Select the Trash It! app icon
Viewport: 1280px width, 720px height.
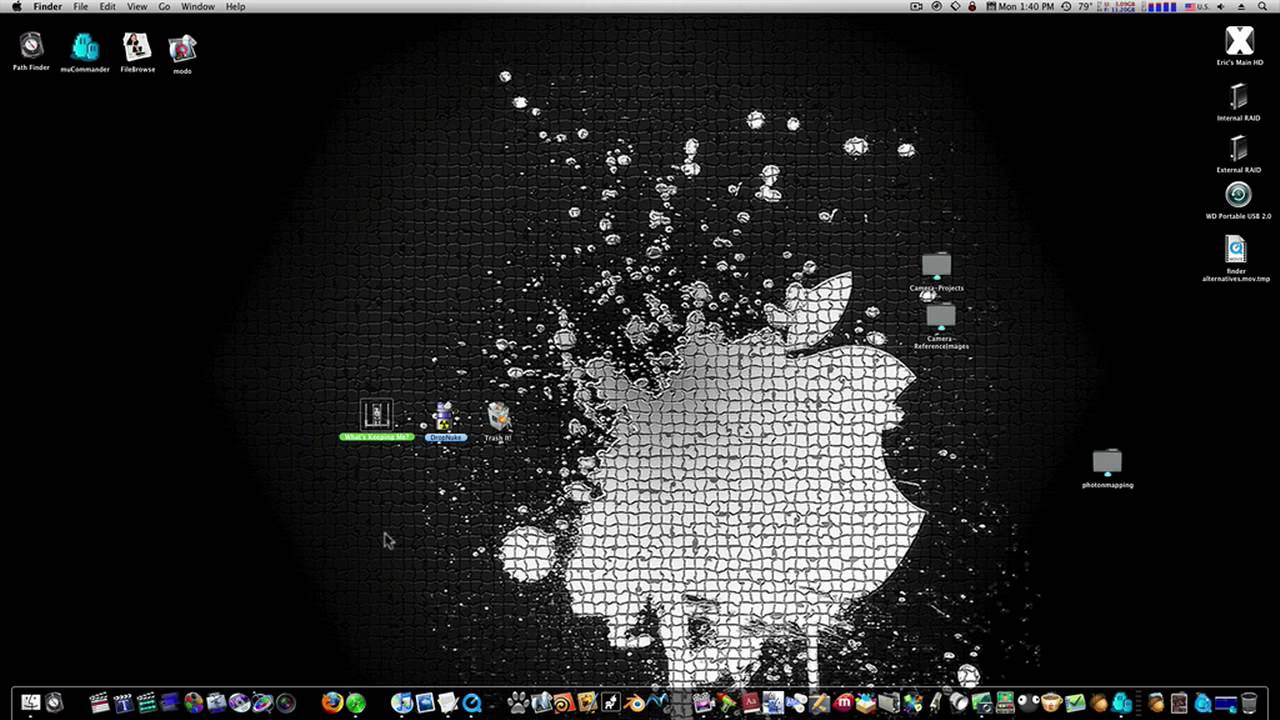pyautogui.click(x=498, y=416)
